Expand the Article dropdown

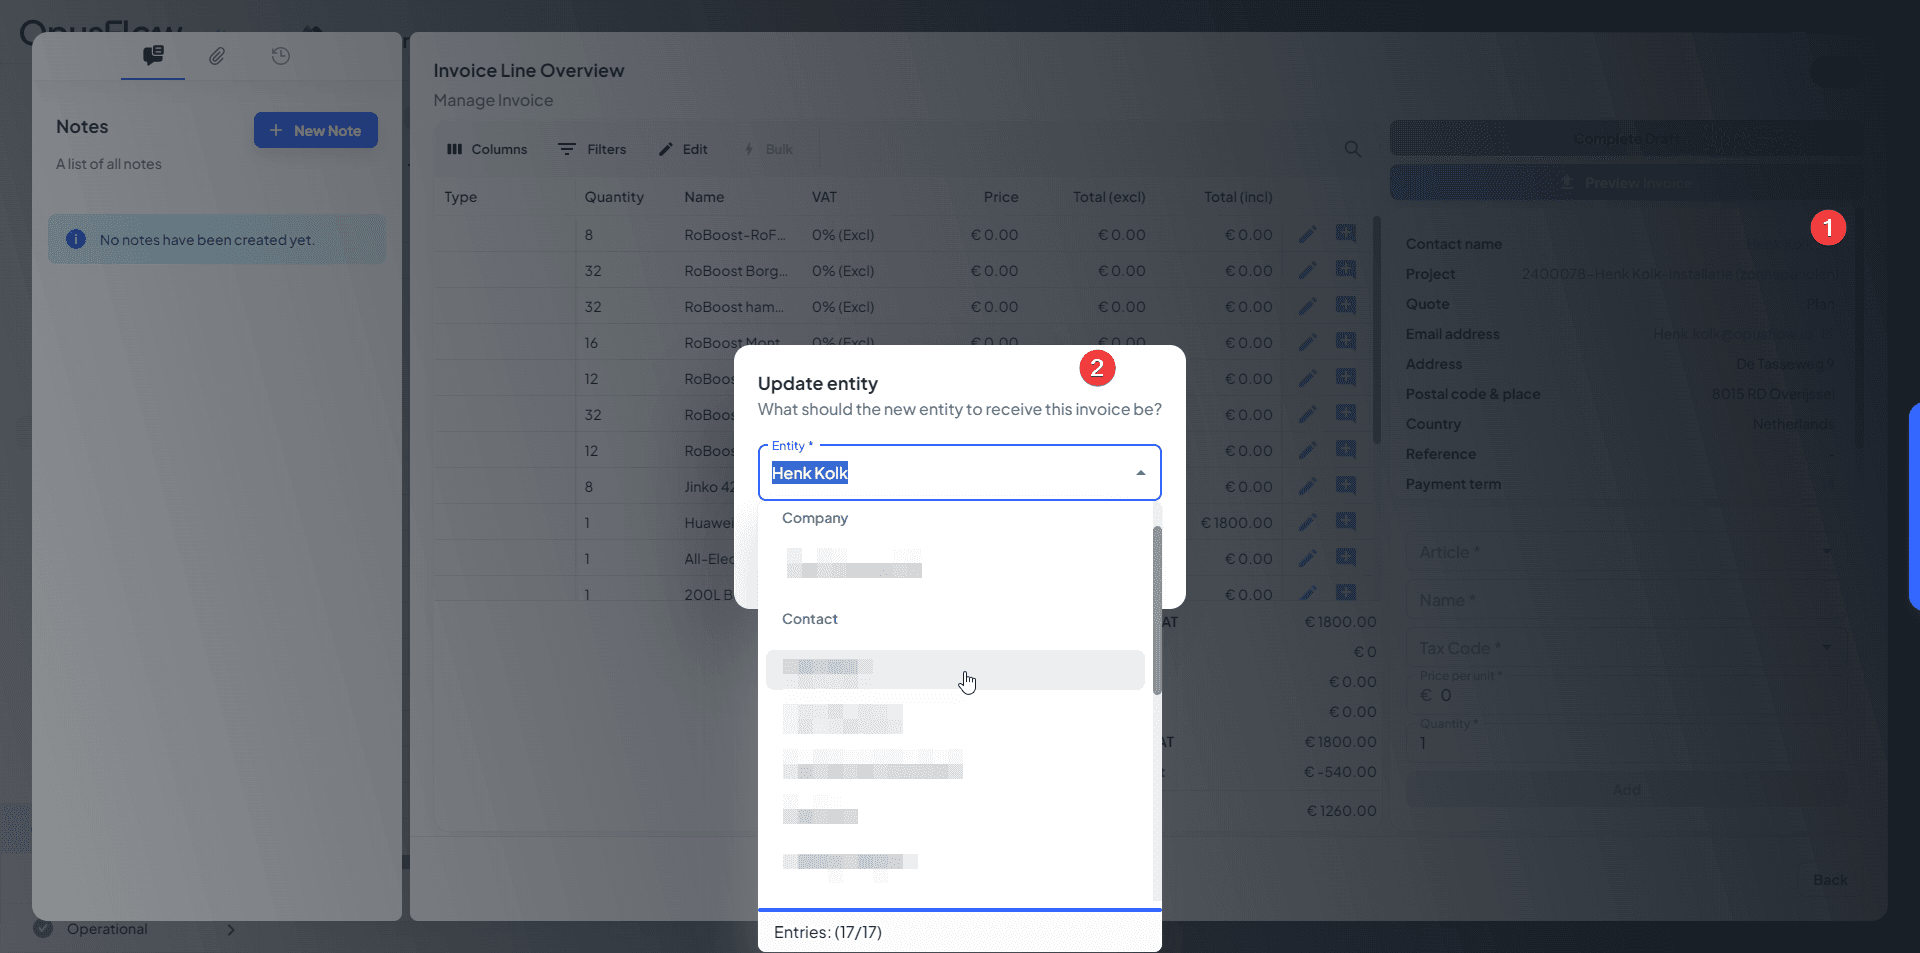[x=1826, y=552]
